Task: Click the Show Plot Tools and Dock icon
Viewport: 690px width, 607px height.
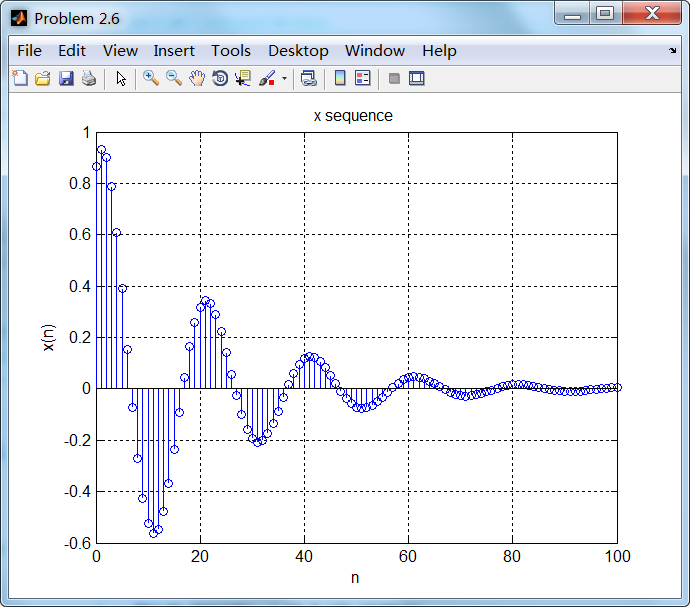Action: point(416,78)
